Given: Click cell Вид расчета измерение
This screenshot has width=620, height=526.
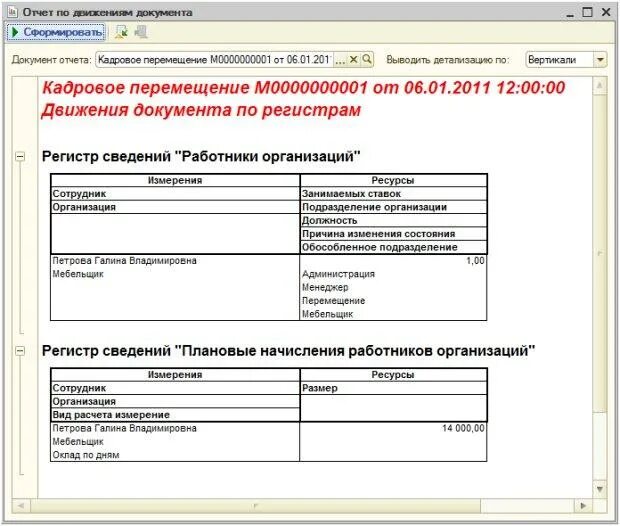Looking at the screenshot, I should (x=175, y=415).
